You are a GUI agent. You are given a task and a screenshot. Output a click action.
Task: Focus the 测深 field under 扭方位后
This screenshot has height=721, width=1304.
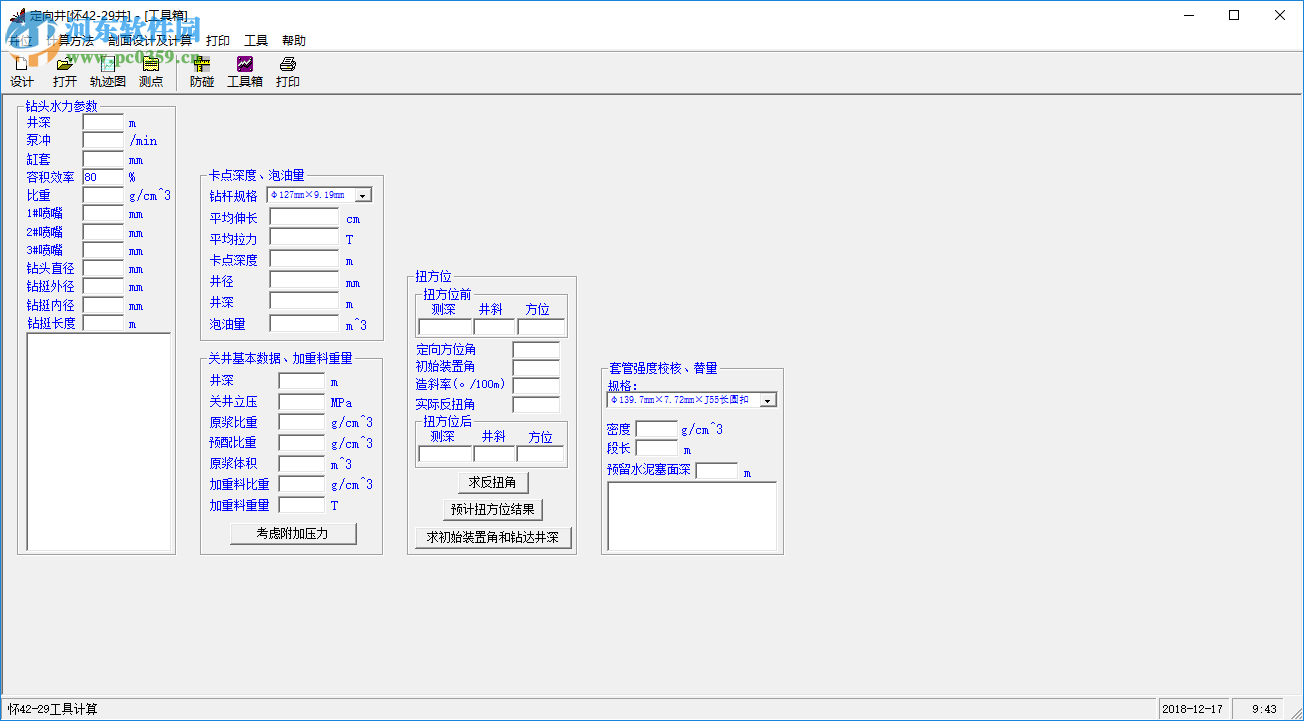point(445,454)
